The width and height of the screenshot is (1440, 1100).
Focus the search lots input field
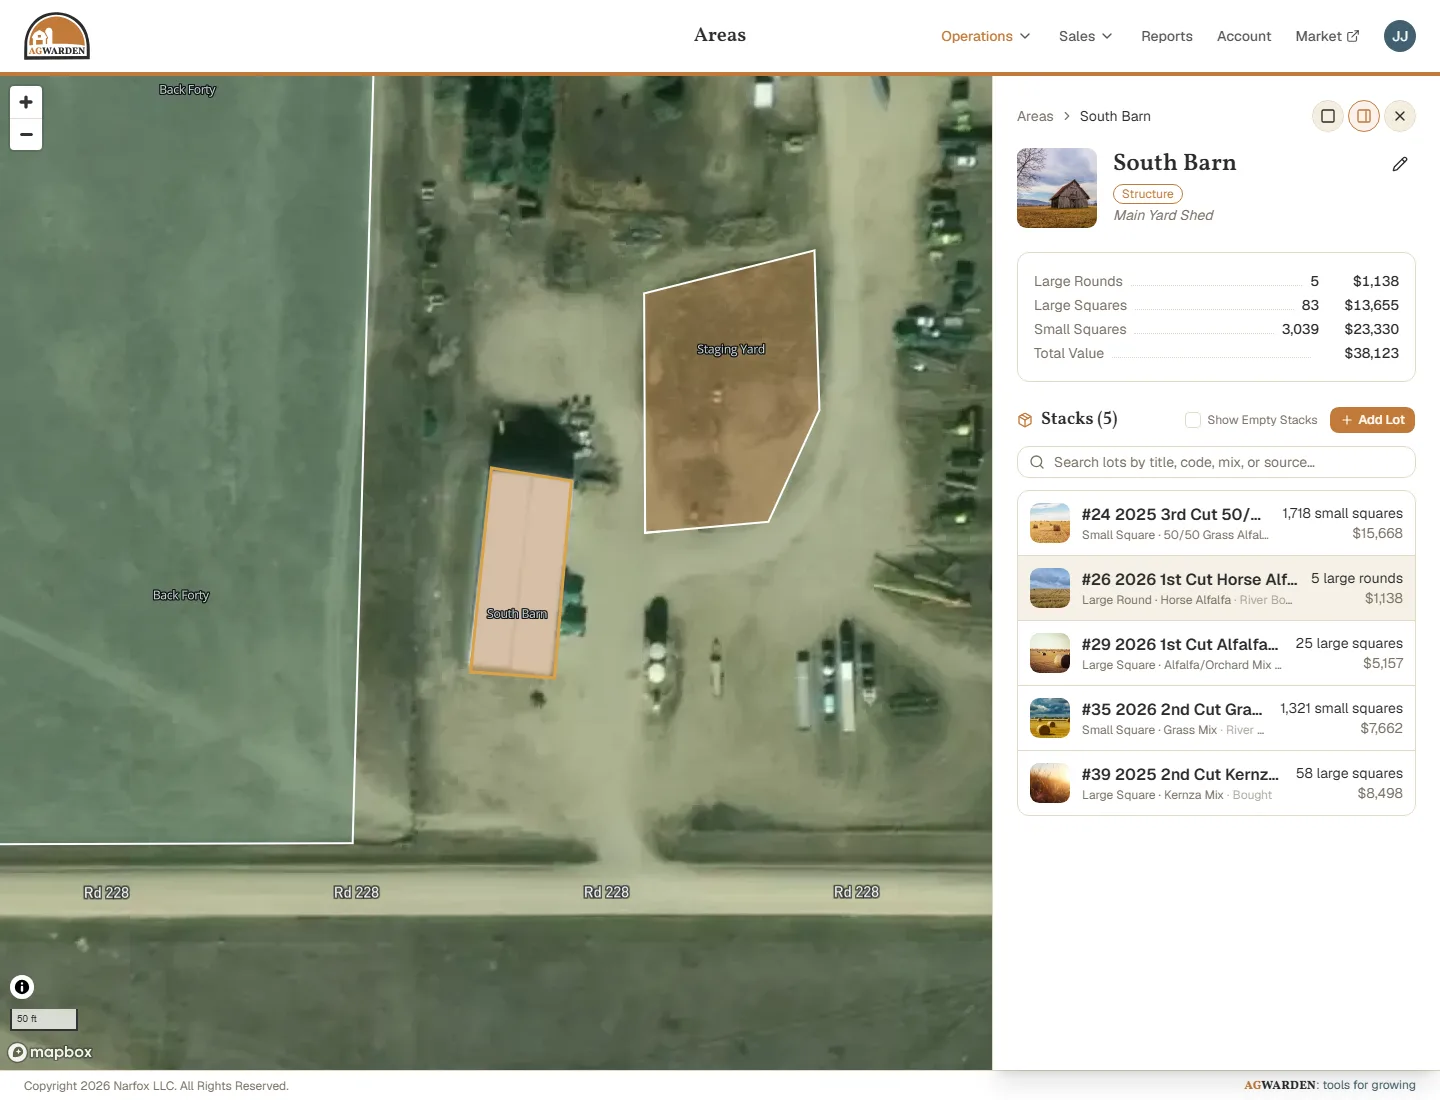pyautogui.click(x=1216, y=462)
